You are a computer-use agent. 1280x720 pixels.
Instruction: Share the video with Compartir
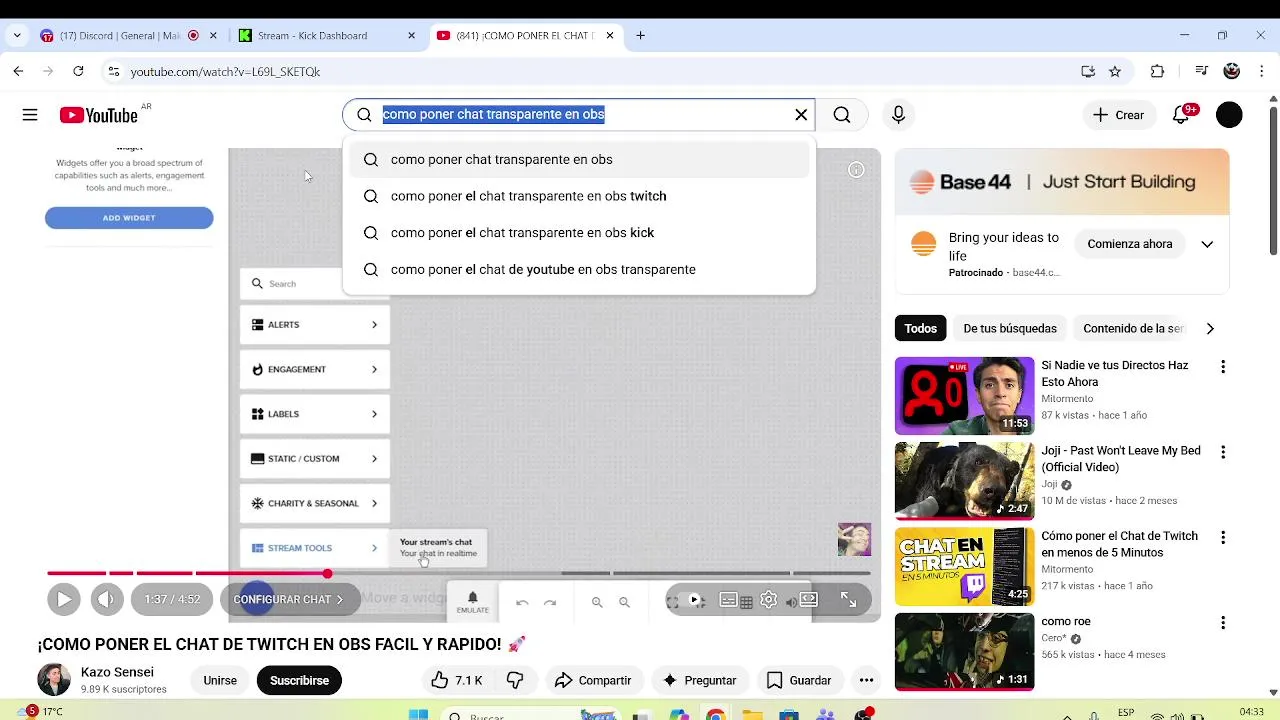pos(593,680)
